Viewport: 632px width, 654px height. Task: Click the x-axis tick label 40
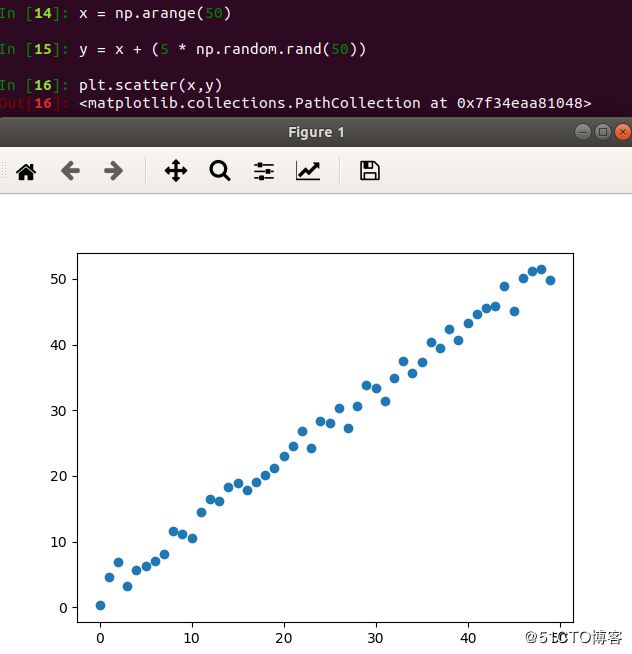click(x=468, y=638)
